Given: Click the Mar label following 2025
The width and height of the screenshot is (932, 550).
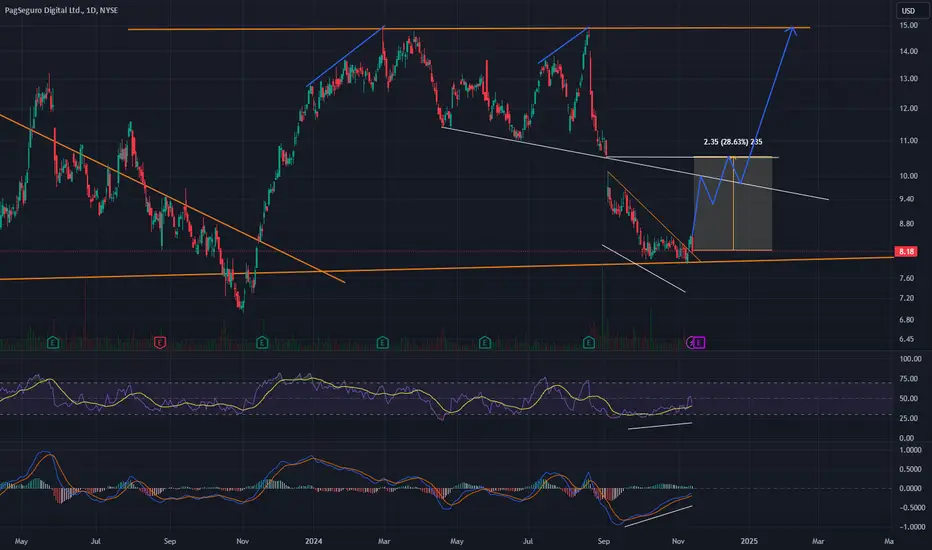Looking at the screenshot, I should click(818, 541).
